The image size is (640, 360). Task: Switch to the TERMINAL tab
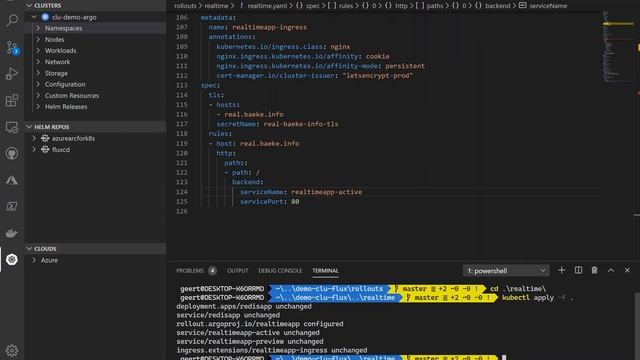pos(325,271)
